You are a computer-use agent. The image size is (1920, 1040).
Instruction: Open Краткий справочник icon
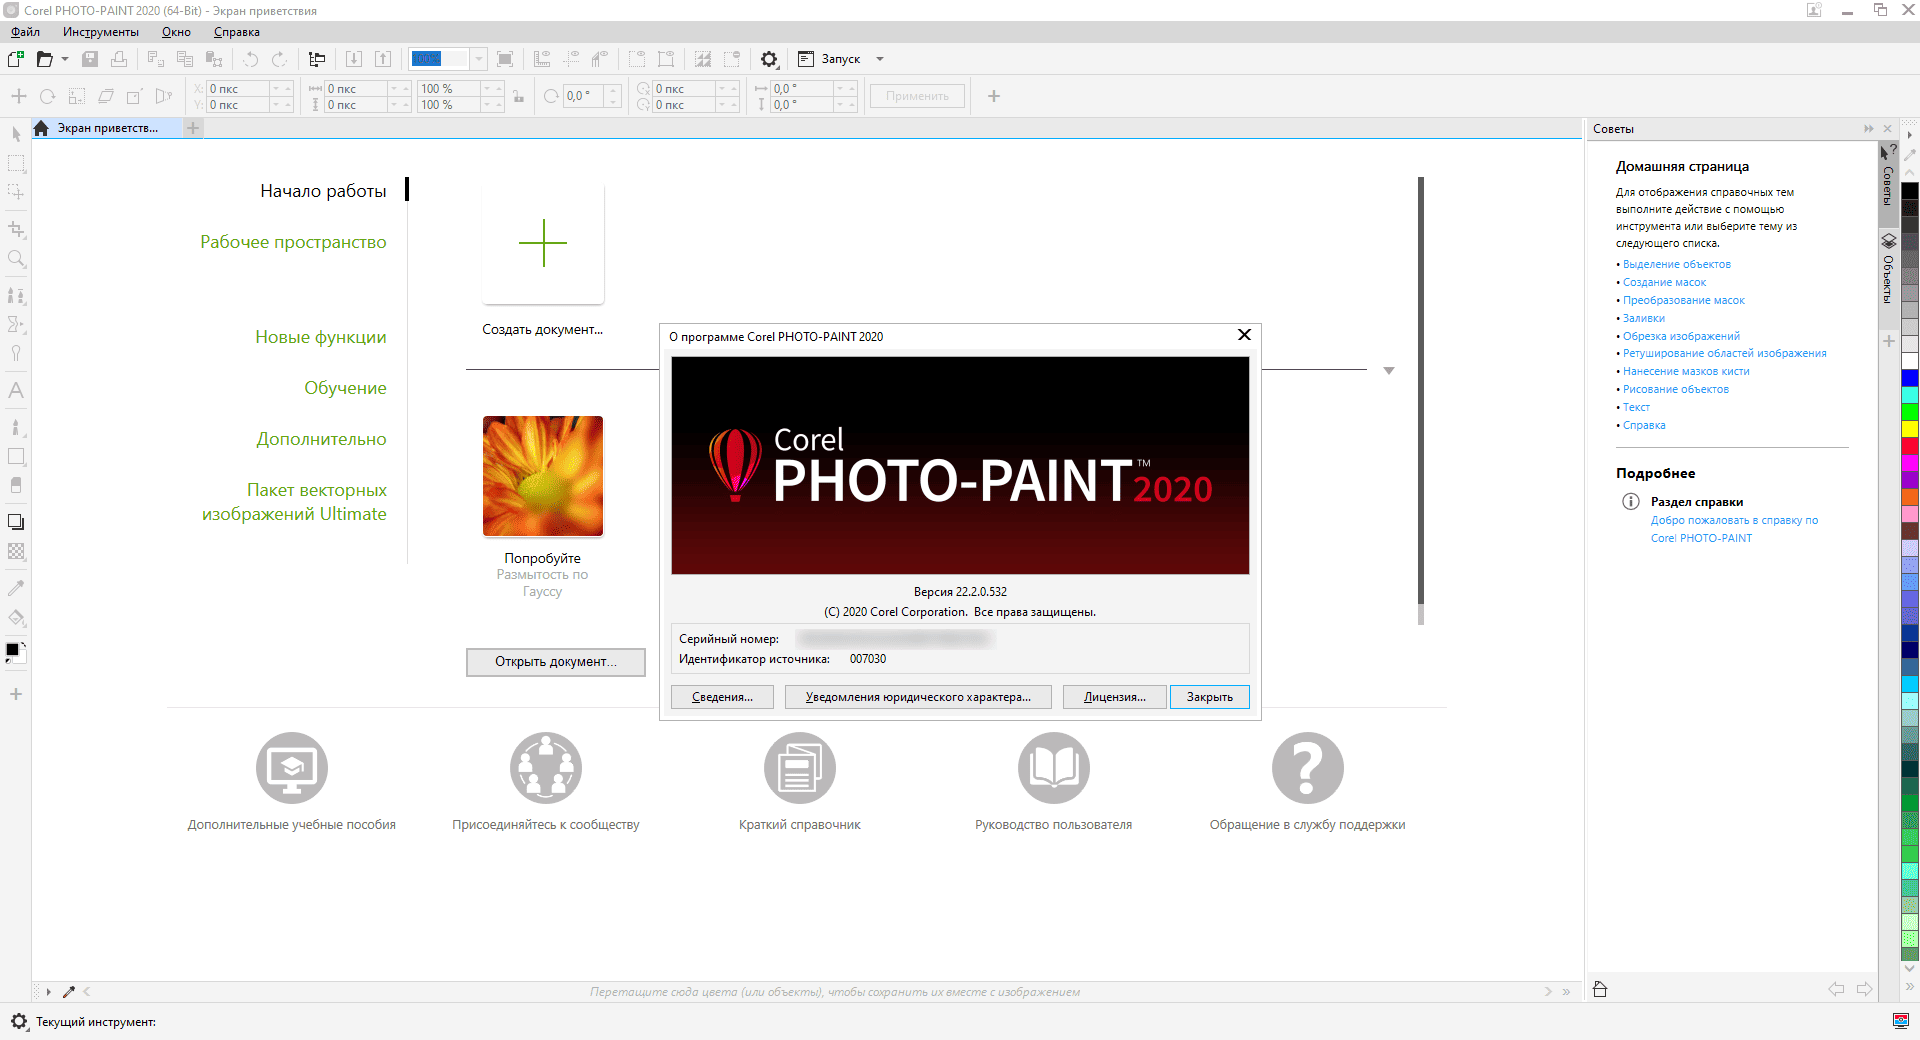(800, 768)
